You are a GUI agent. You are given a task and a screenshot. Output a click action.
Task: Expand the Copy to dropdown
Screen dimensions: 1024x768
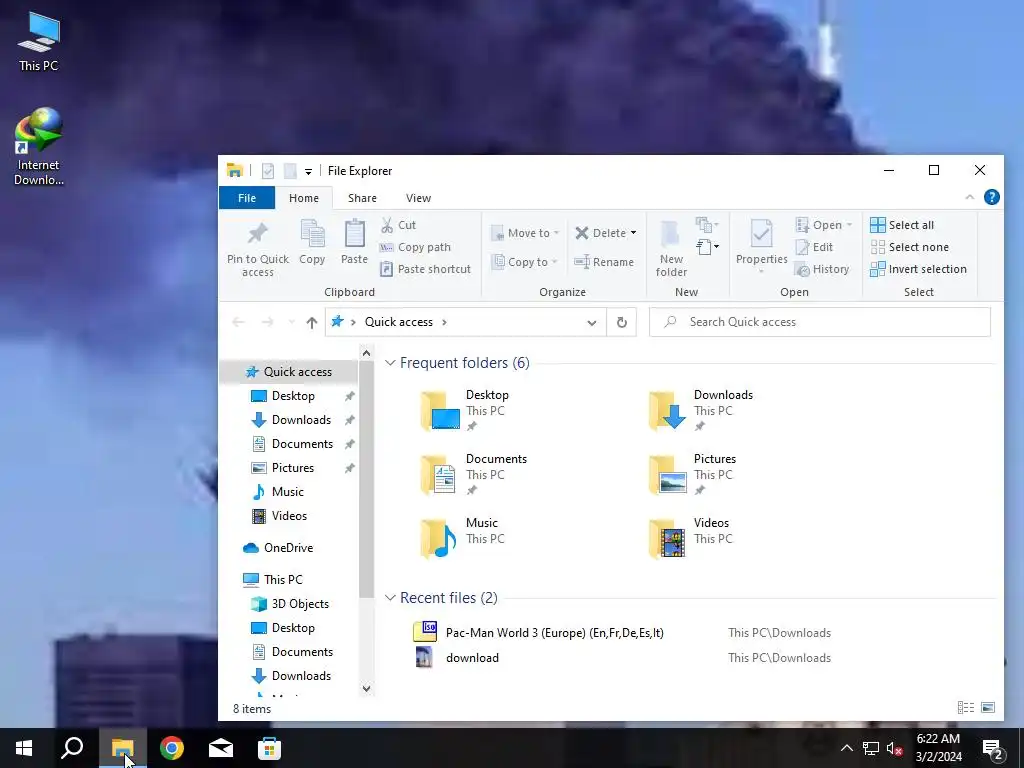(x=554, y=262)
